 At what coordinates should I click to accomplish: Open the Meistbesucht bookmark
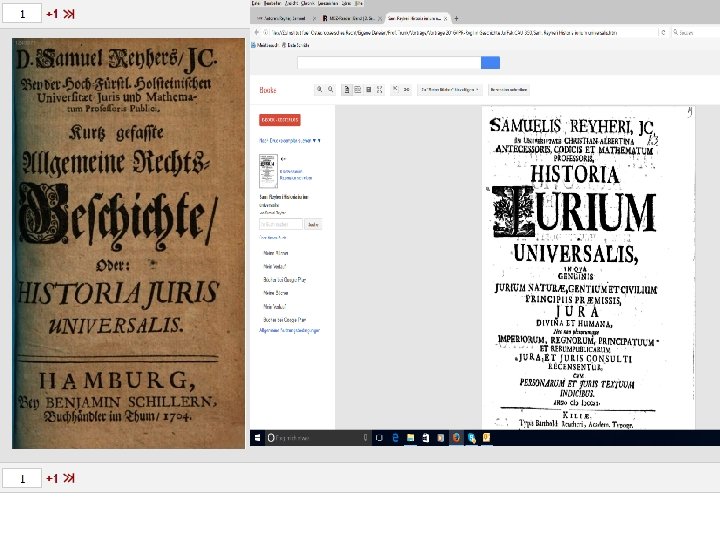[265, 45]
